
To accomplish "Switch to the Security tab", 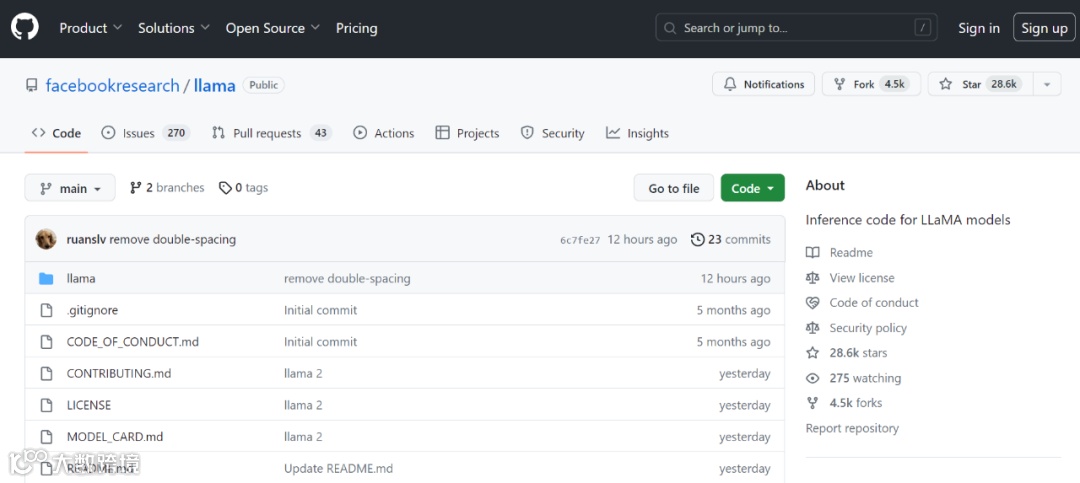I will coord(552,133).
